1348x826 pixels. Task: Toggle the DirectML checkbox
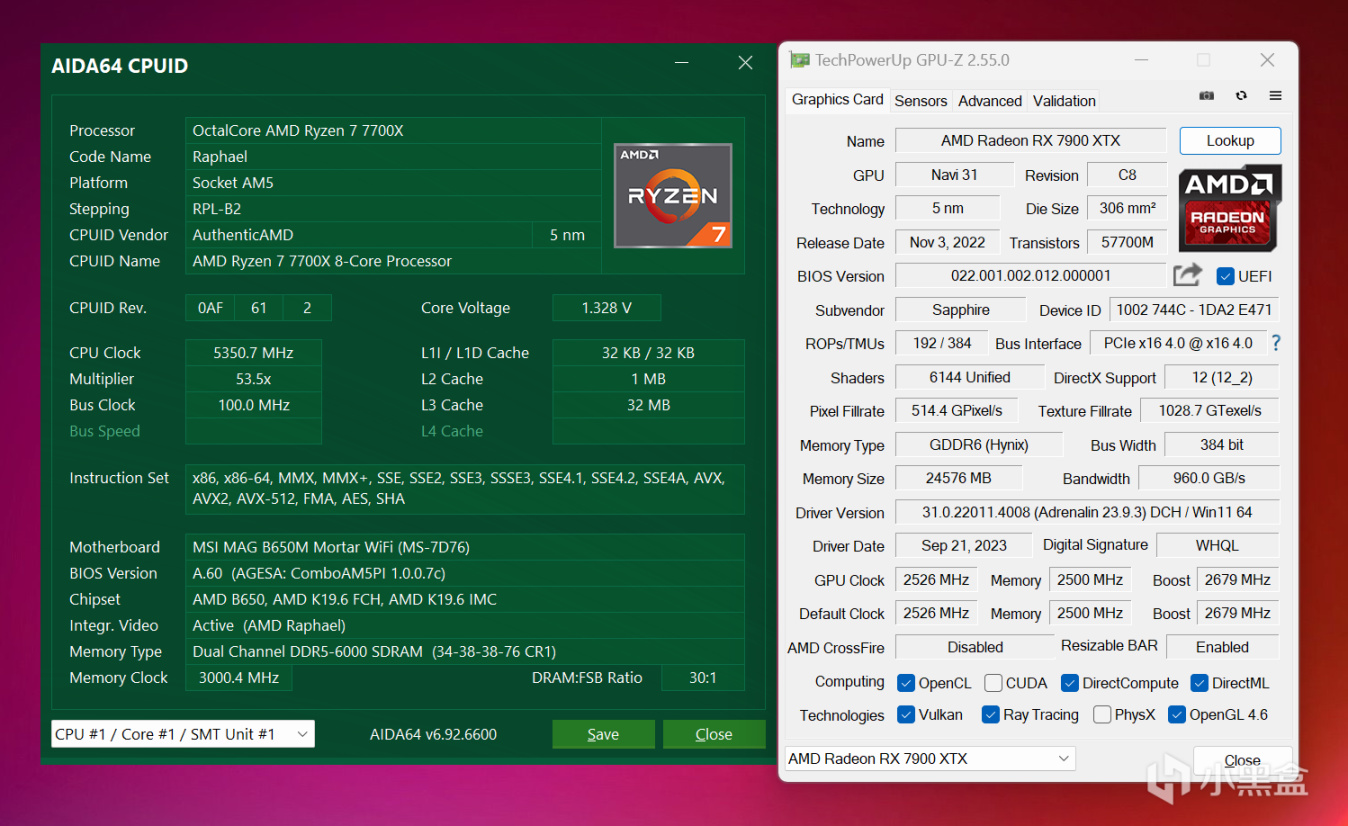coord(1200,683)
